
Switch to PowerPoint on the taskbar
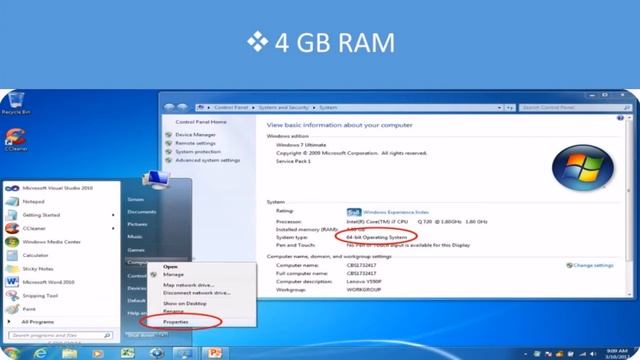click(x=214, y=353)
